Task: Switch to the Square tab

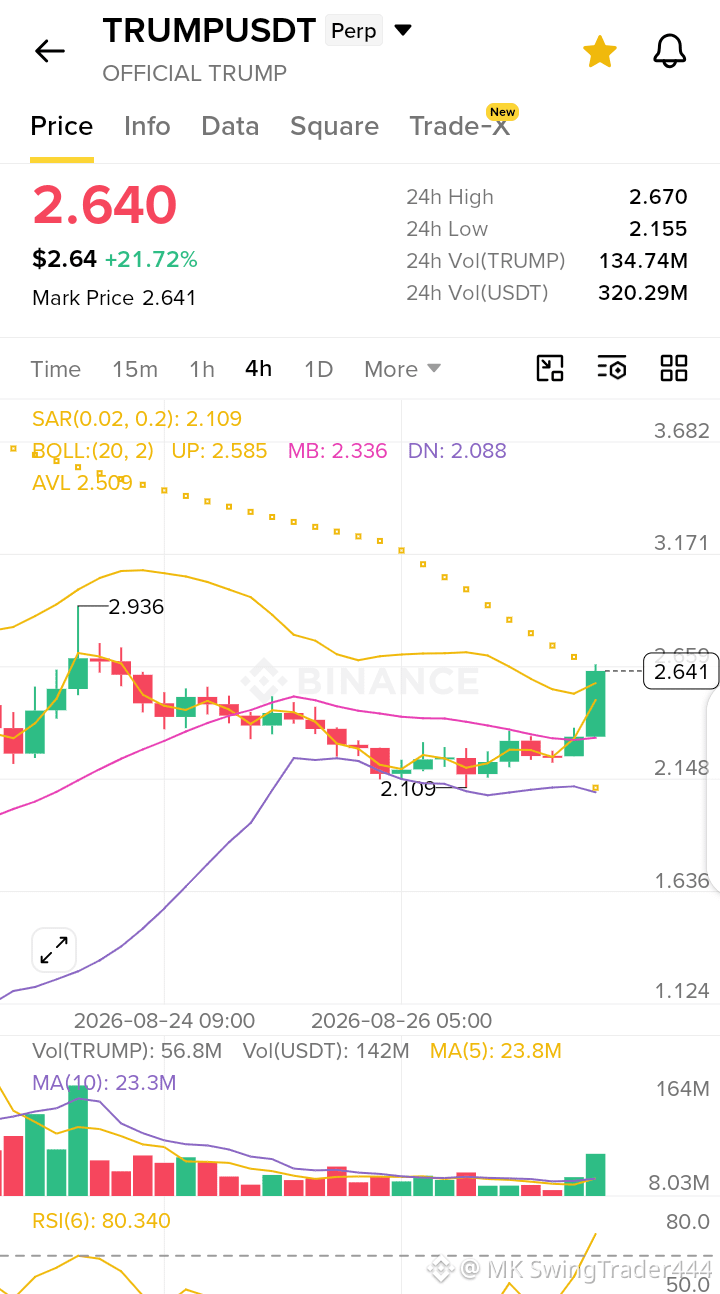Action: tap(334, 126)
